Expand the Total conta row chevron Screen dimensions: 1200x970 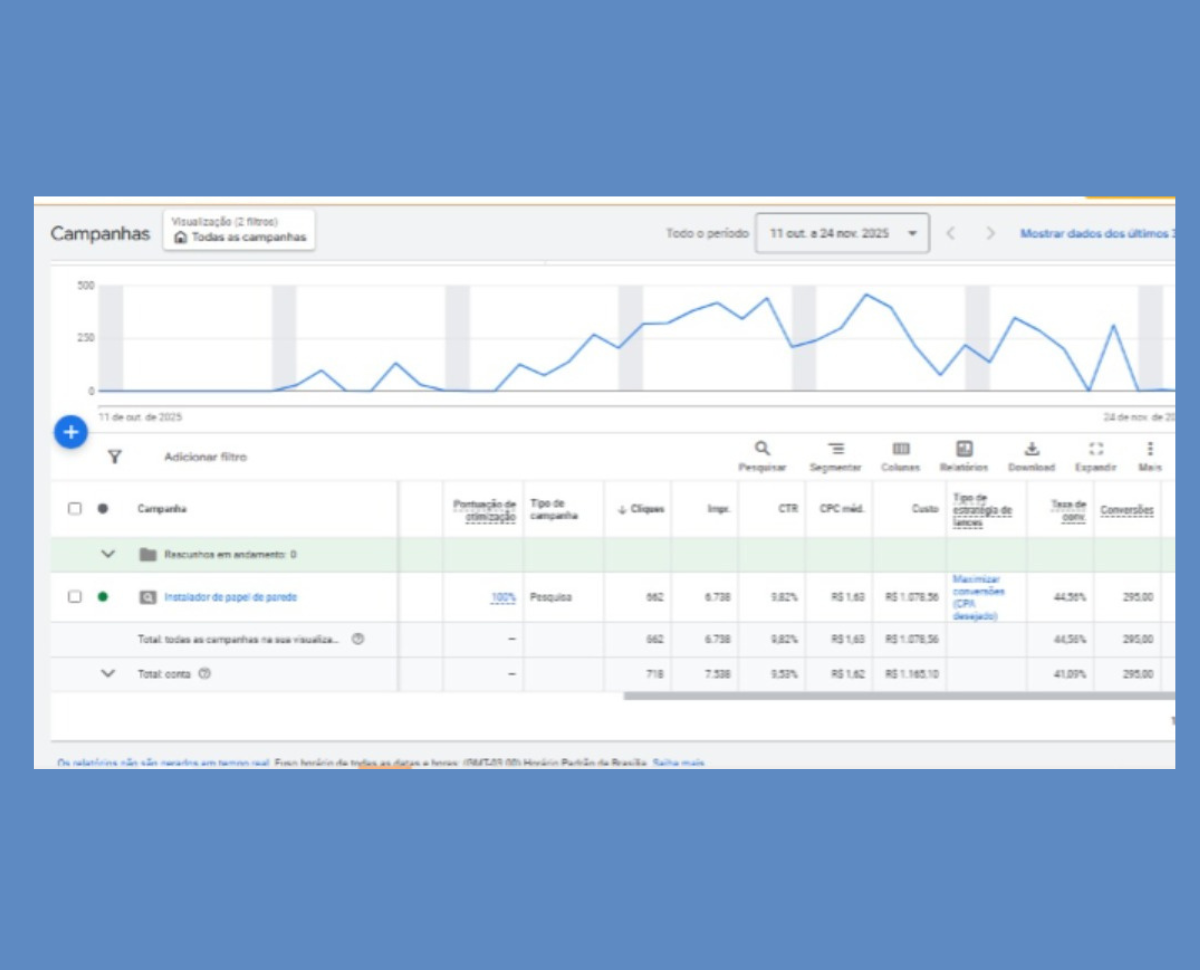(108, 674)
